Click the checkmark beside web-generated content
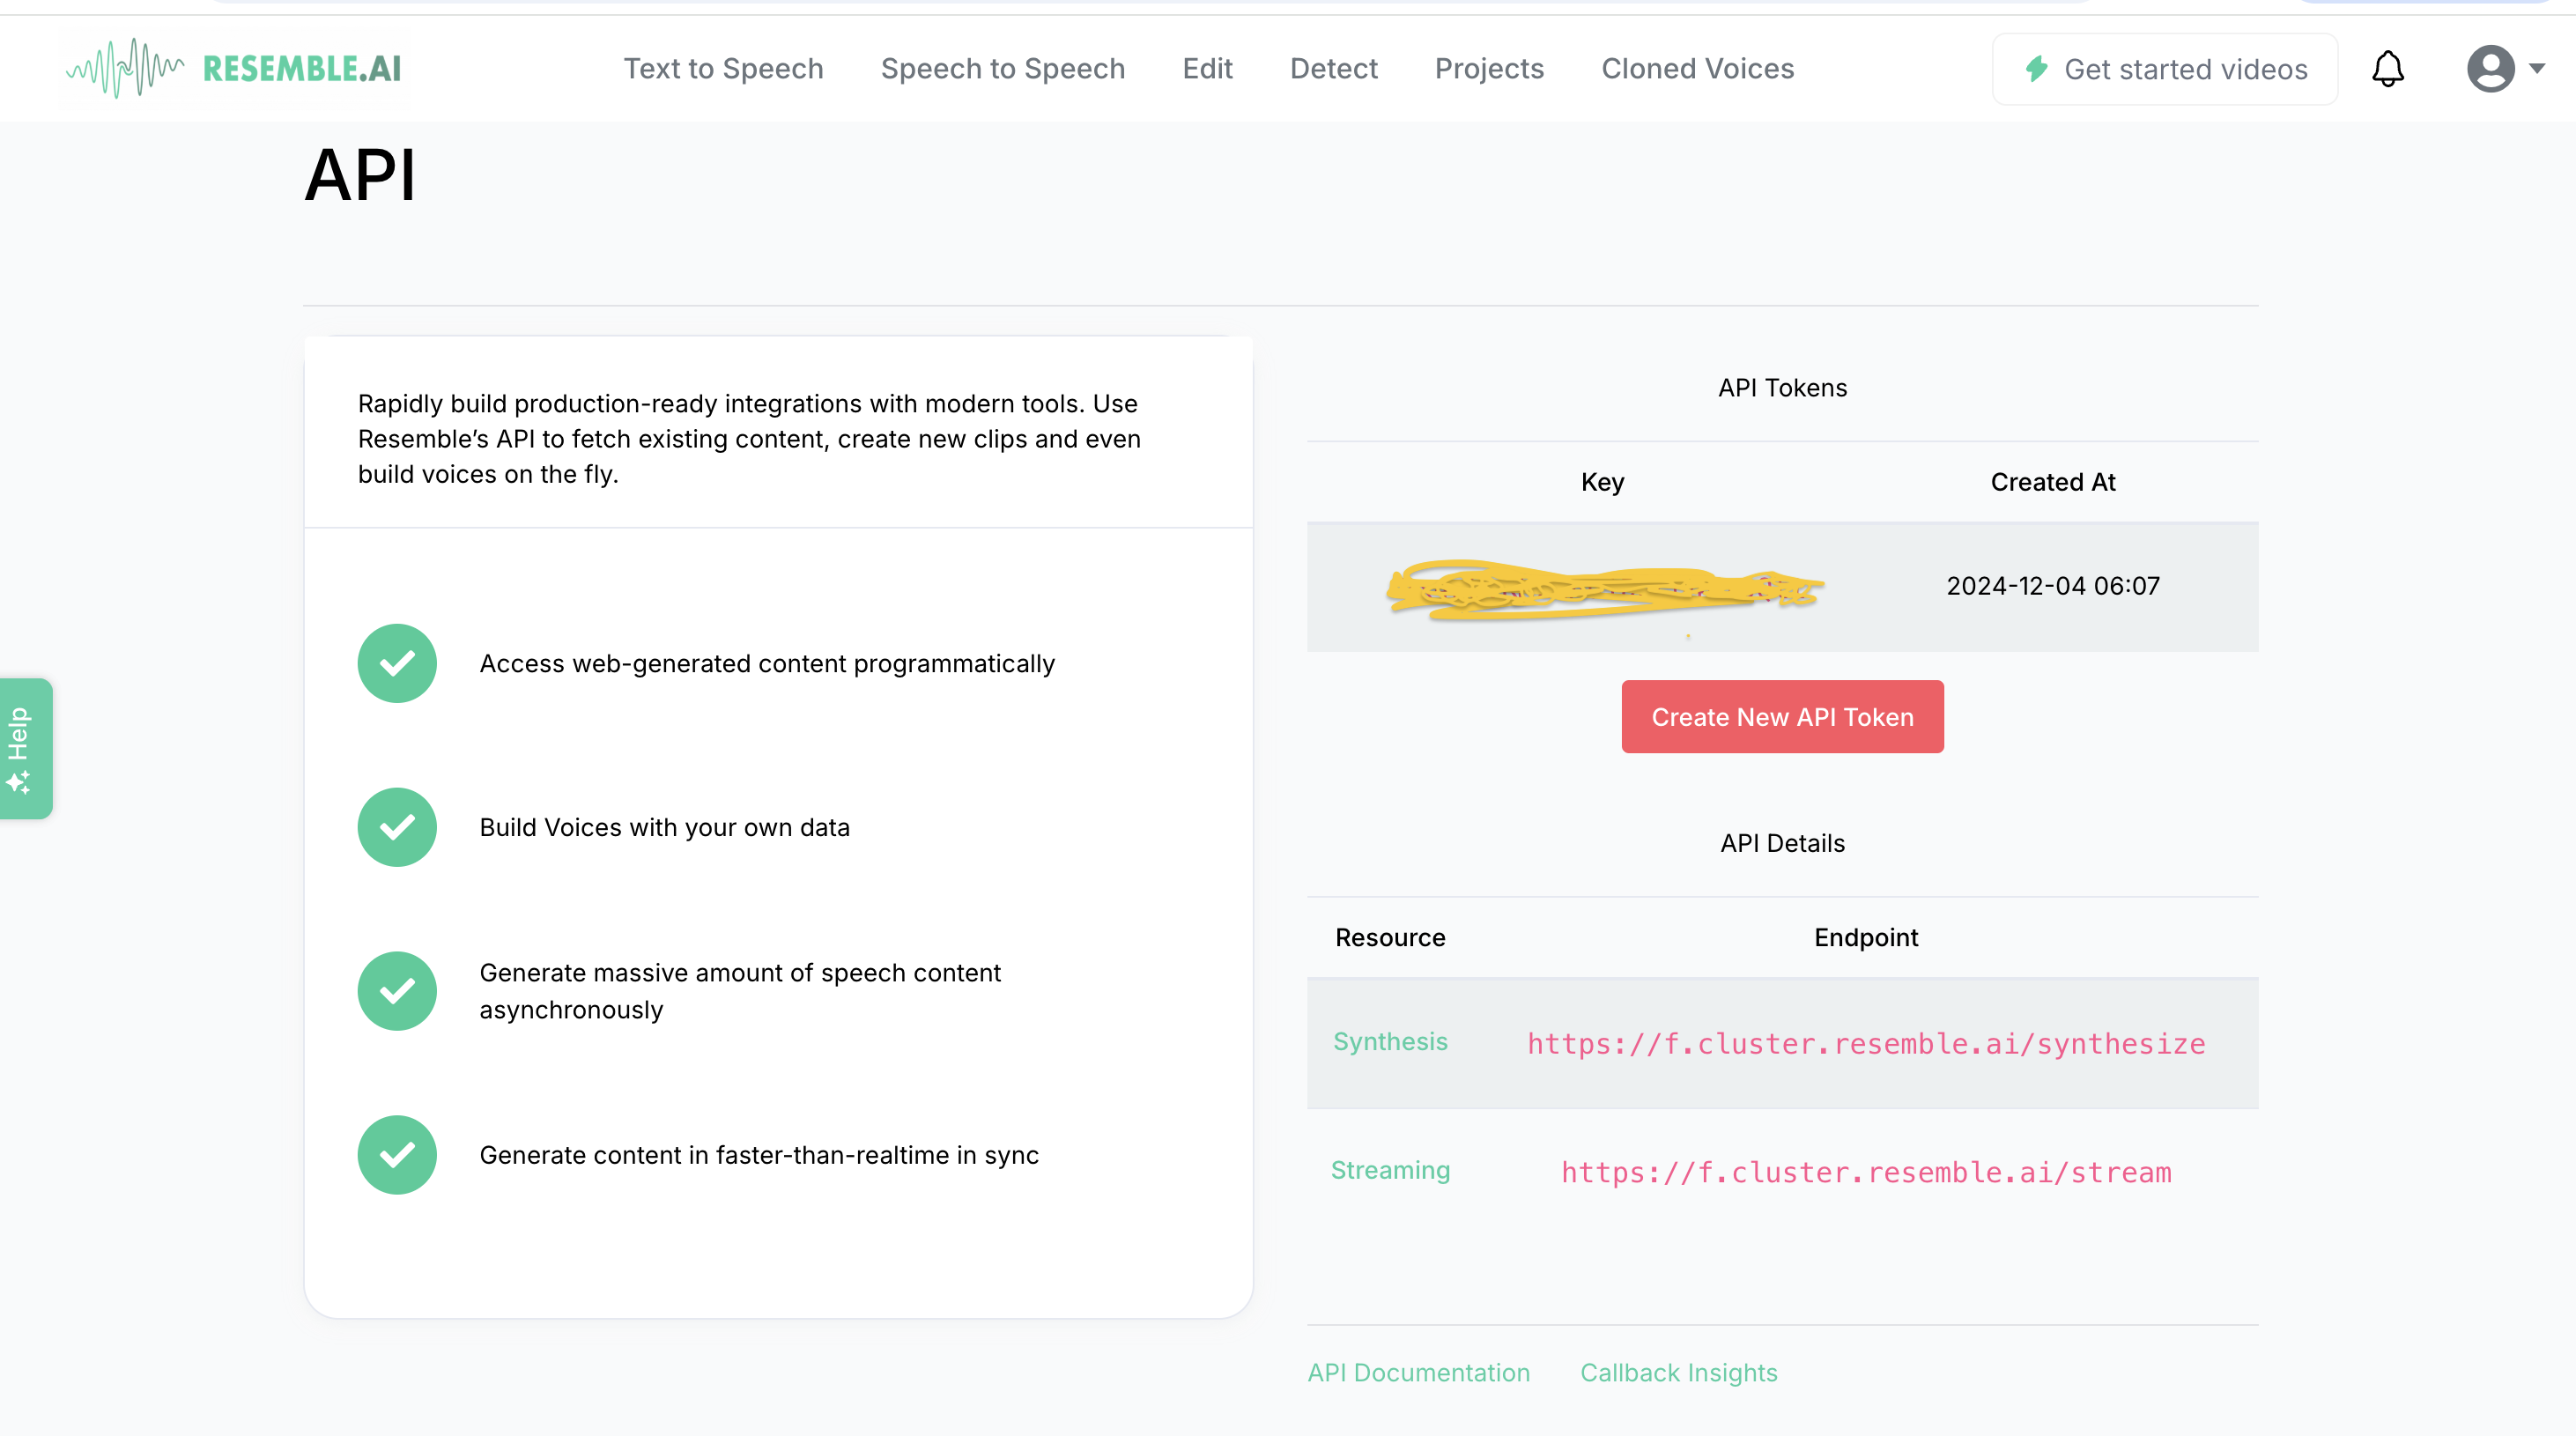This screenshot has width=2576, height=1436. [x=397, y=662]
